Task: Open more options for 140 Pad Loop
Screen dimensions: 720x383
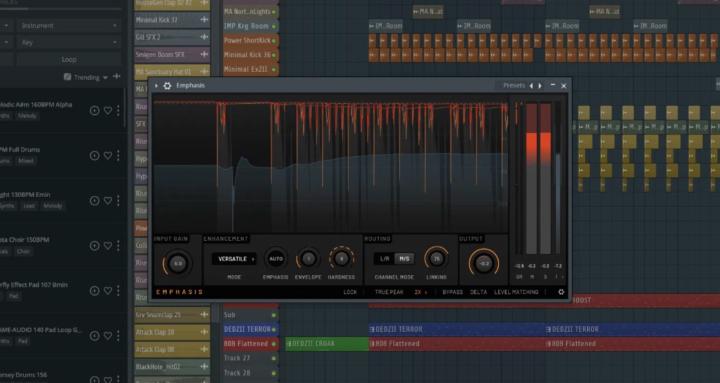Action: tap(118, 336)
